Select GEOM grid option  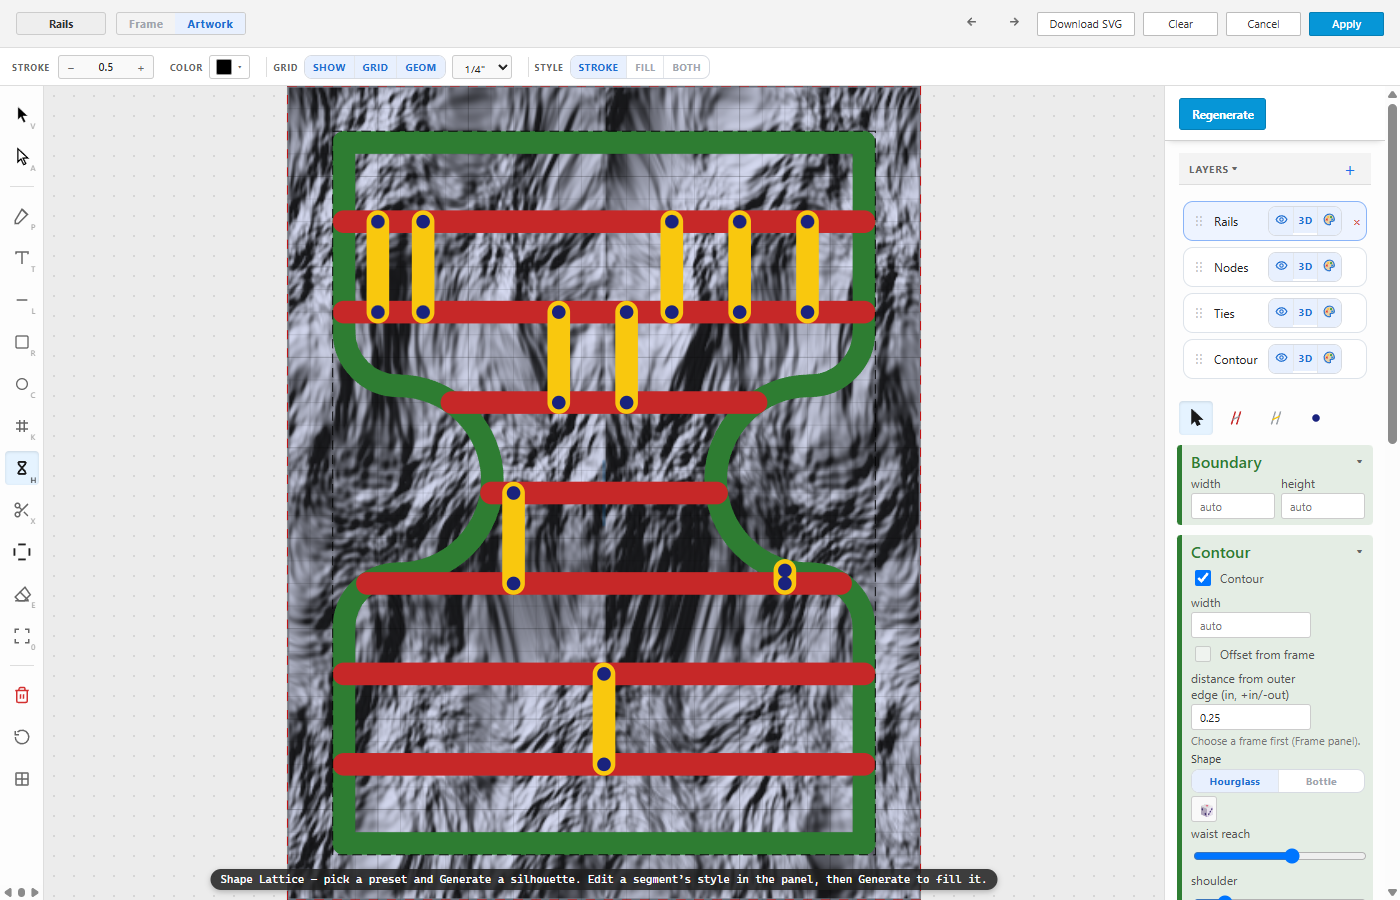421,67
